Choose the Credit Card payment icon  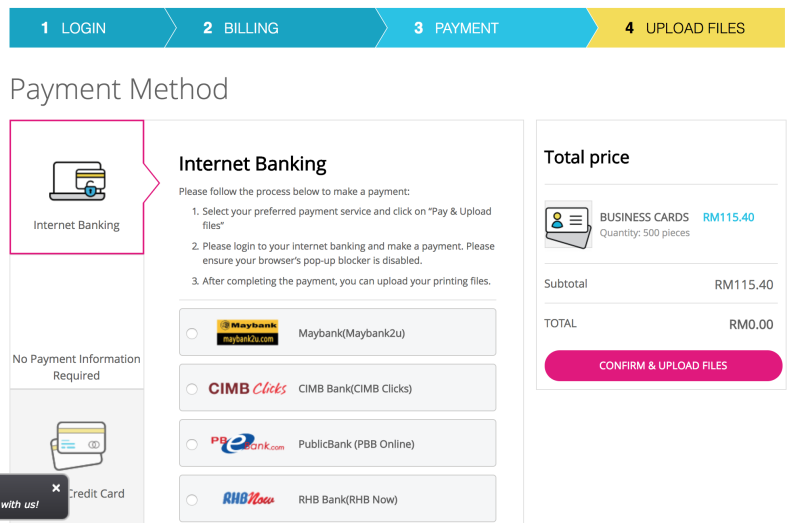(x=78, y=445)
